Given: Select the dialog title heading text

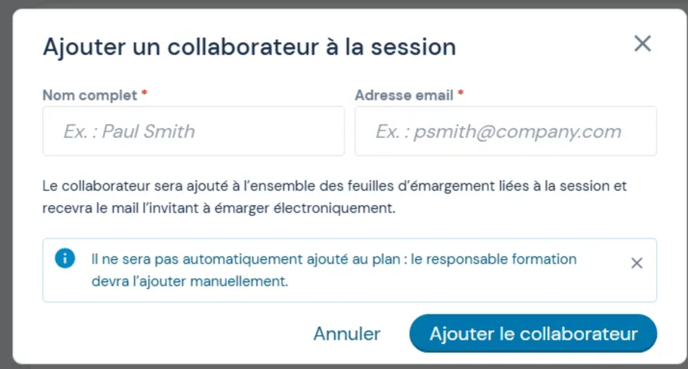Looking at the screenshot, I should (x=249, y=47).
